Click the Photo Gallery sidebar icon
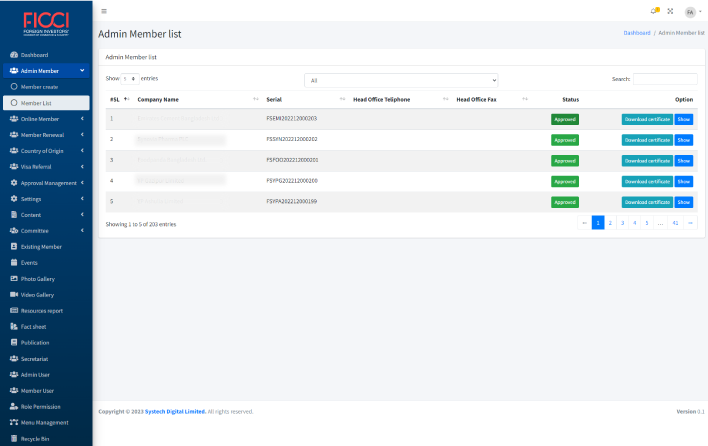This screenshot has height=446, width=708. click(13, 279)
